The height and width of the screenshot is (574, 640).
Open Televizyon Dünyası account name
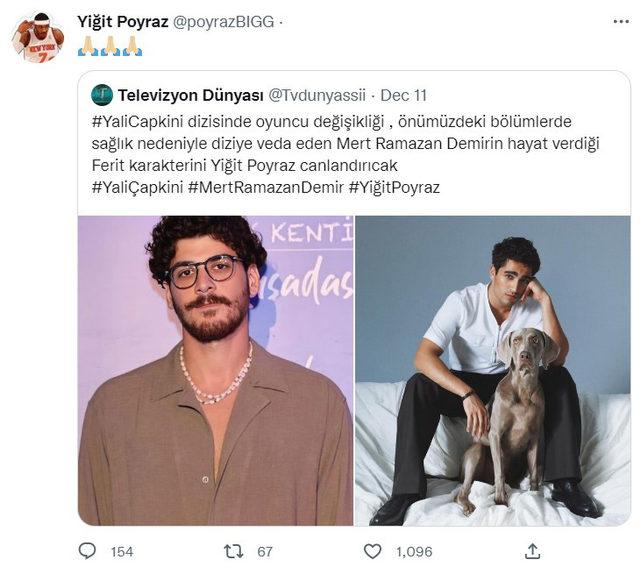coord(189,96)
